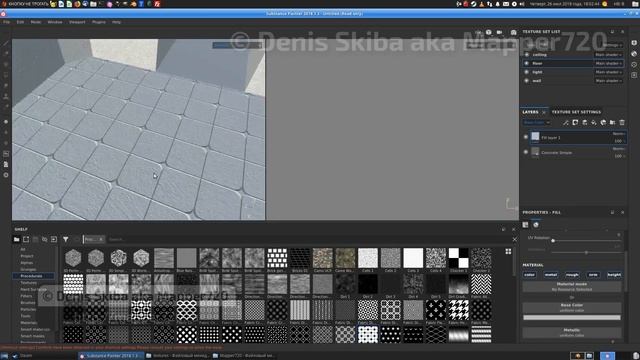The height and width of the screenshot is (360, 640).
Task: Open the fill projection icon in Properties
Action: (x=526, y=225)
